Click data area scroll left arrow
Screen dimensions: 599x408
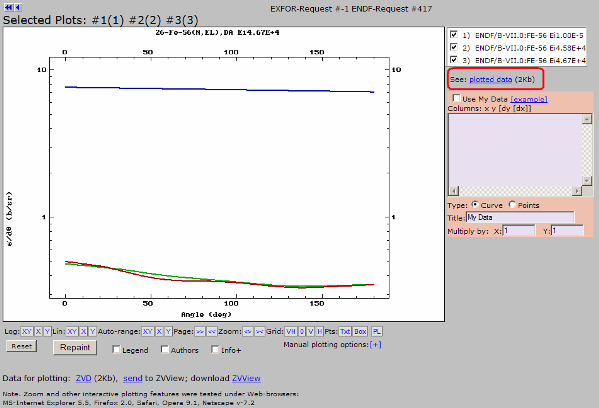(453, 191)
